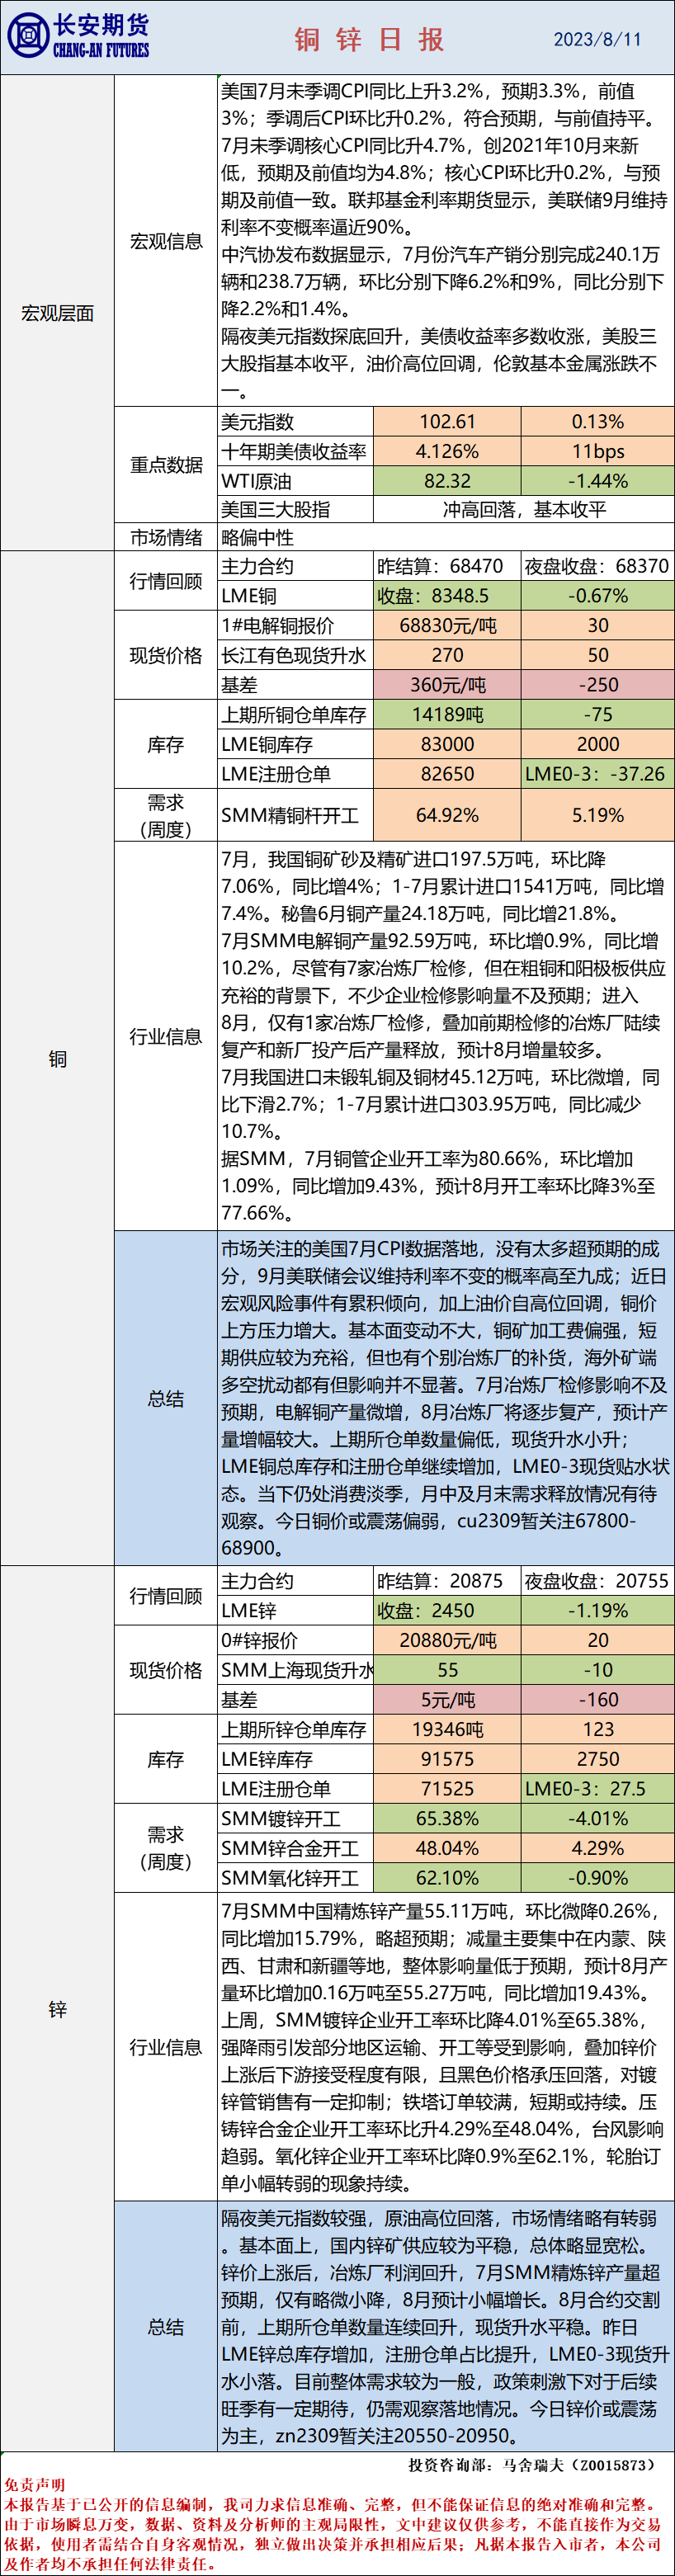Select LME铜 收盘：8348.5 cell

[447, 595]
